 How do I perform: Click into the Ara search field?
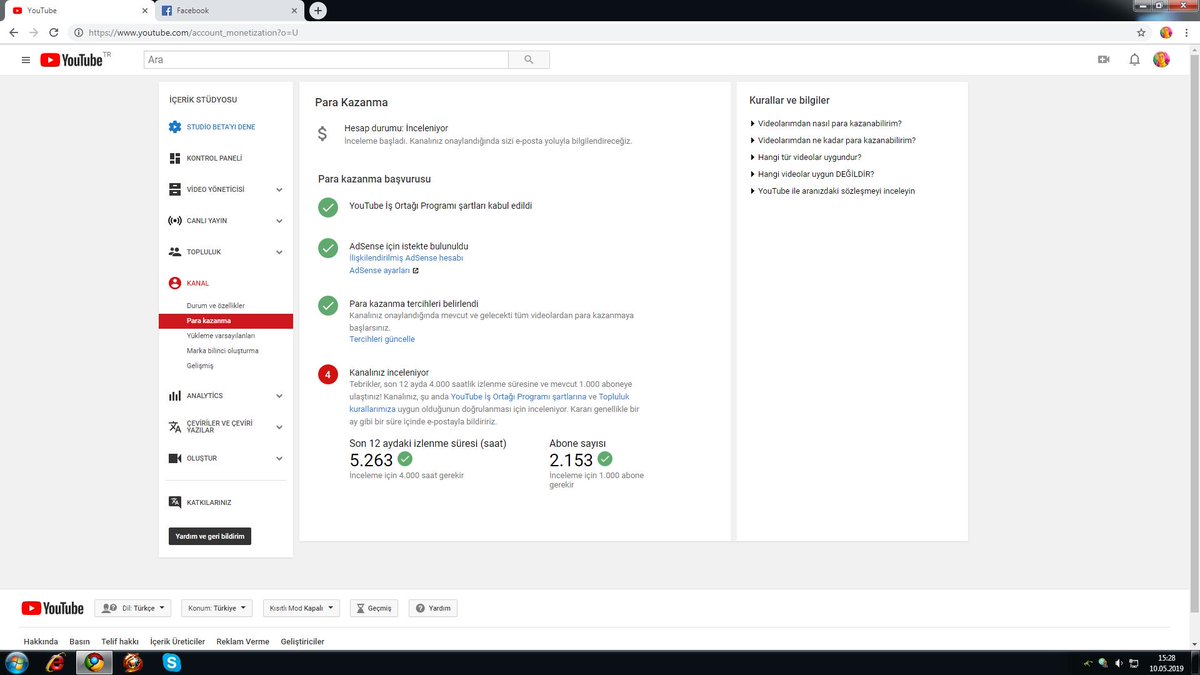(326, 60)
